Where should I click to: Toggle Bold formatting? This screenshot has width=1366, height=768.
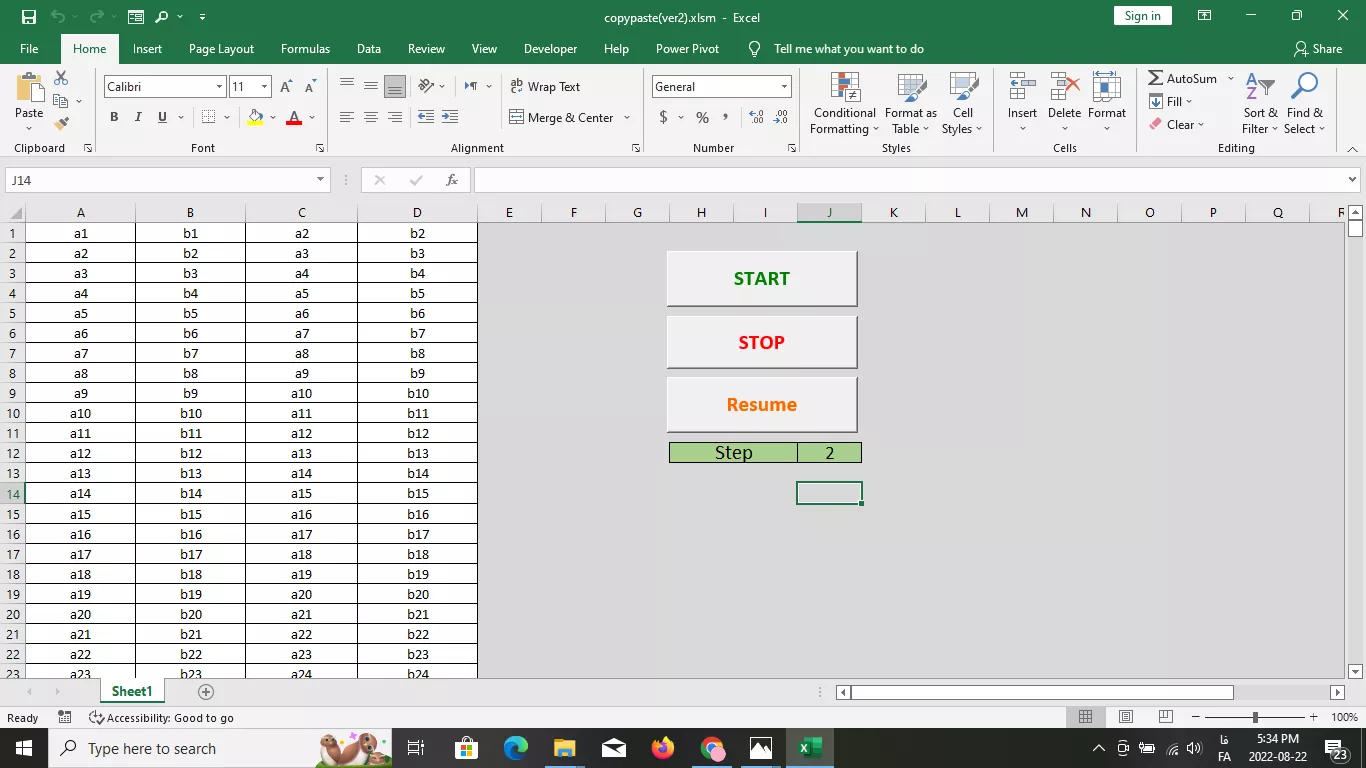(114, 117)
